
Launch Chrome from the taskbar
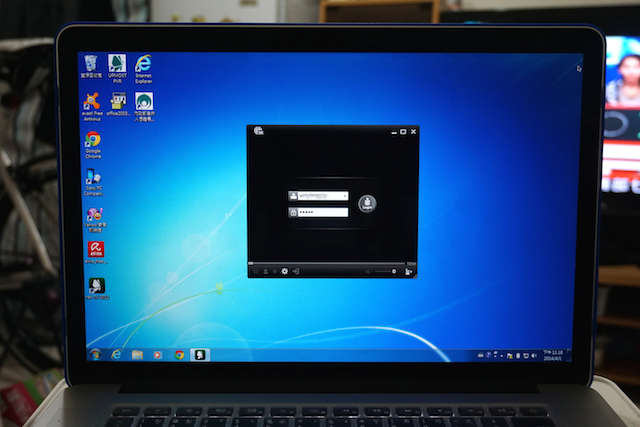tap(179, 355)
